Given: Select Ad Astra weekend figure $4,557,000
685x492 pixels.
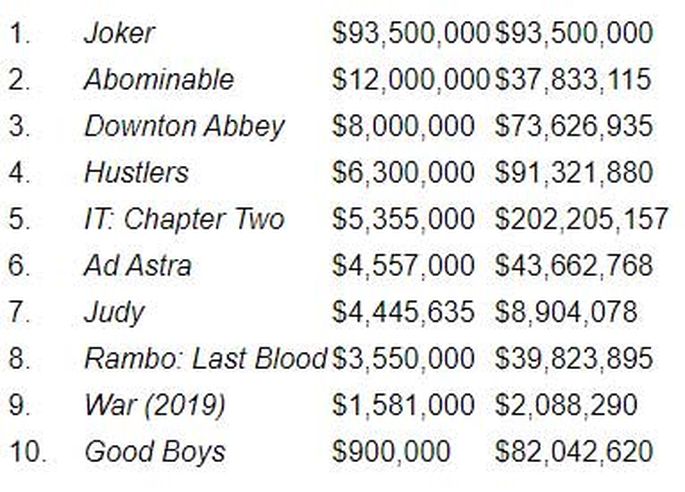Looking at the screenshot, I should coord(403,266).
